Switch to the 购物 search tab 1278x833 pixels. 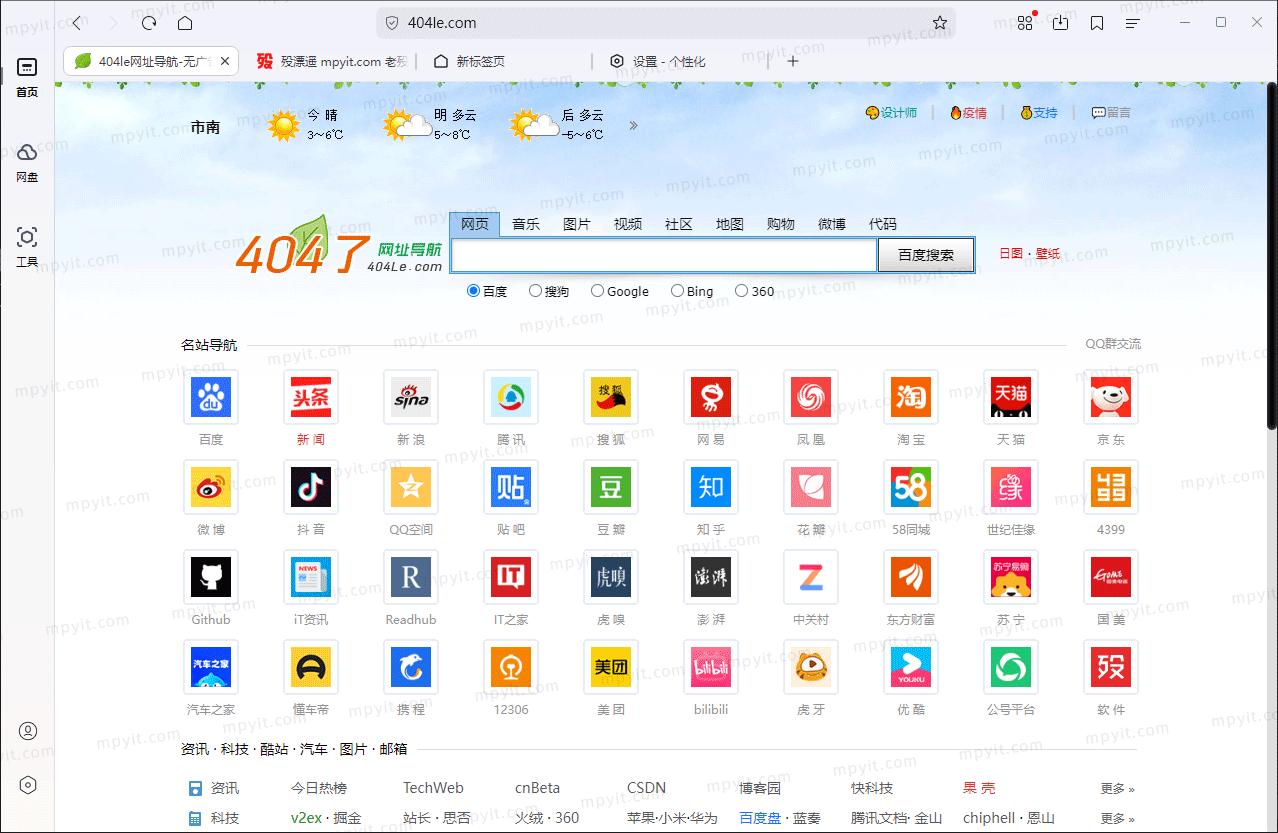coord(780,224)
